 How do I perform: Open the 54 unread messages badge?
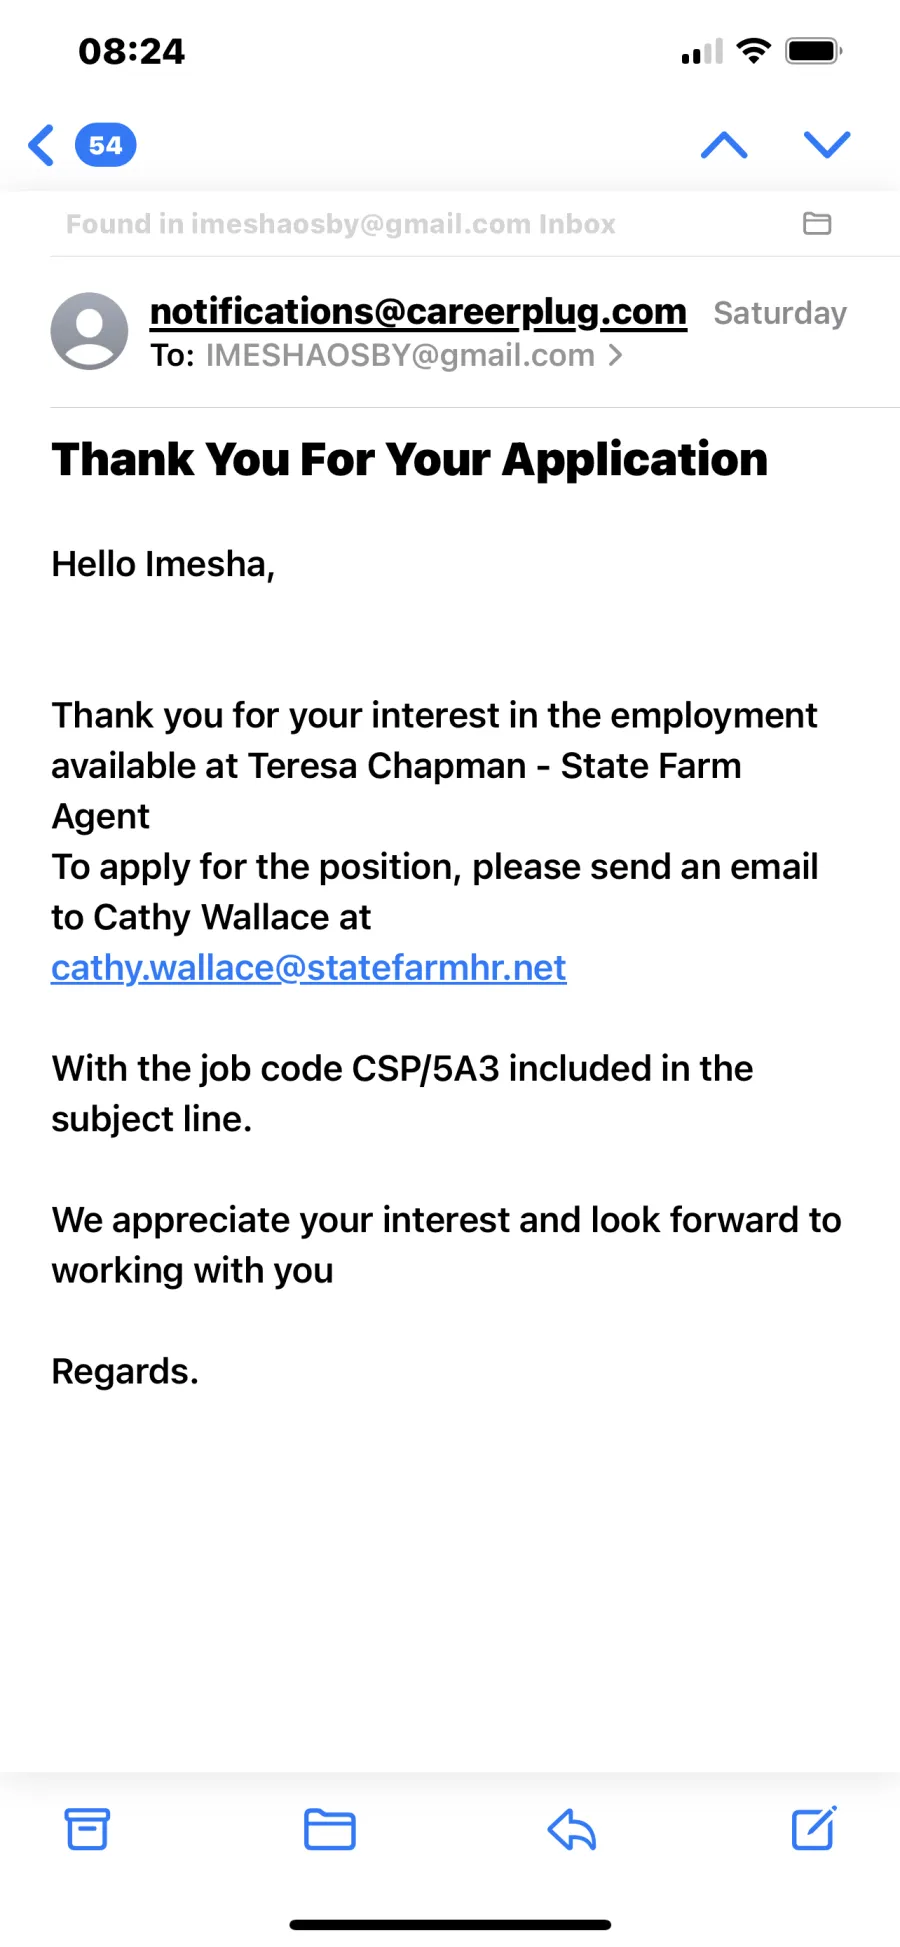(105, 145)
